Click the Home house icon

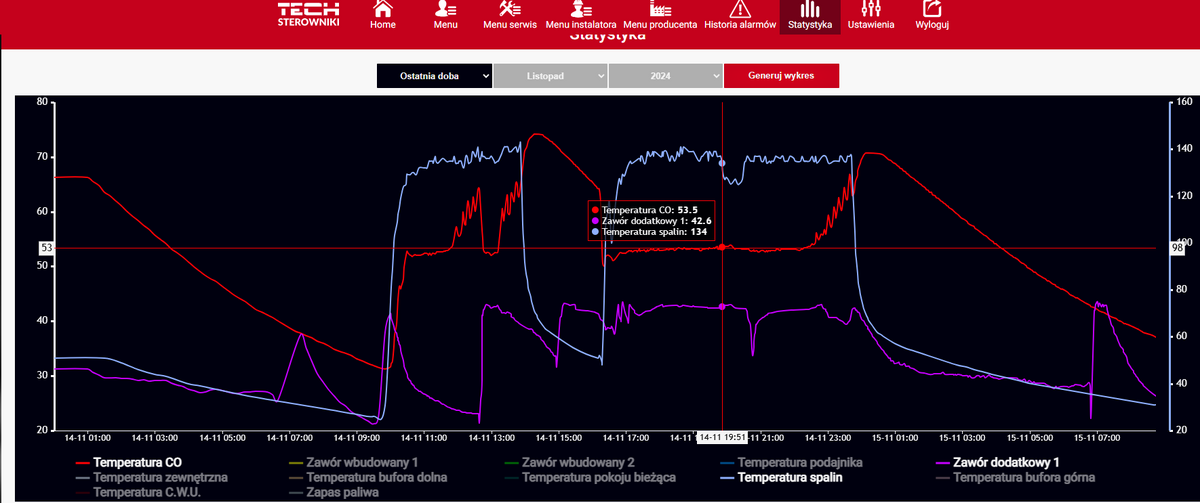383,9
